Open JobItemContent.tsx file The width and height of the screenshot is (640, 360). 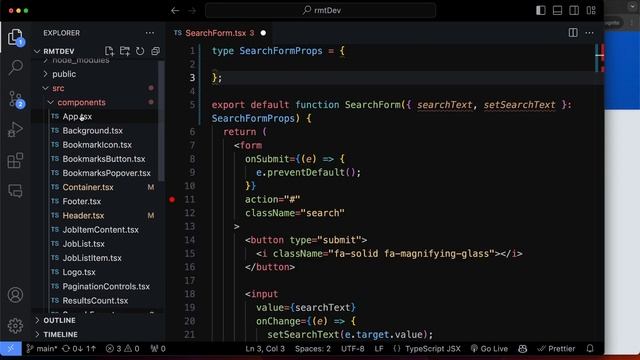(100, 230)
